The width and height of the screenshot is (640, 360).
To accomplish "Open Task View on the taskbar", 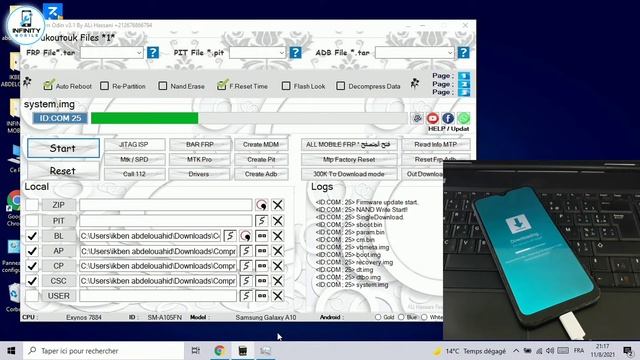I will [x=196, y=351].
